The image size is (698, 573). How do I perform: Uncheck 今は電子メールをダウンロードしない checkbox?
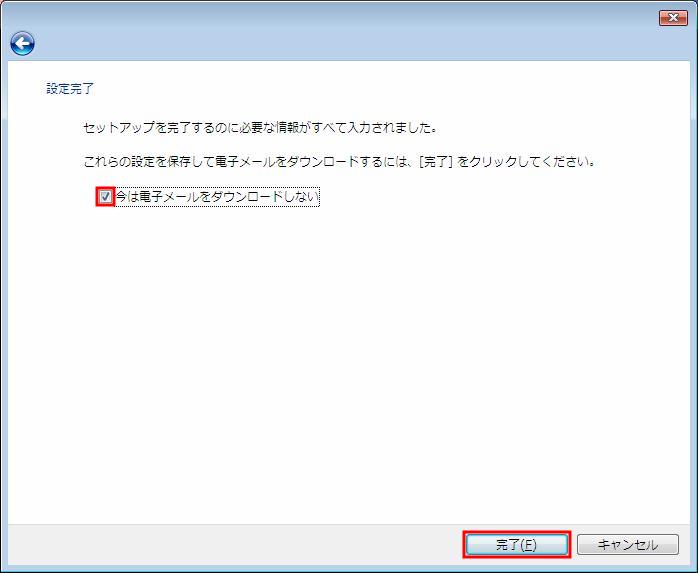tap(106, 196)
